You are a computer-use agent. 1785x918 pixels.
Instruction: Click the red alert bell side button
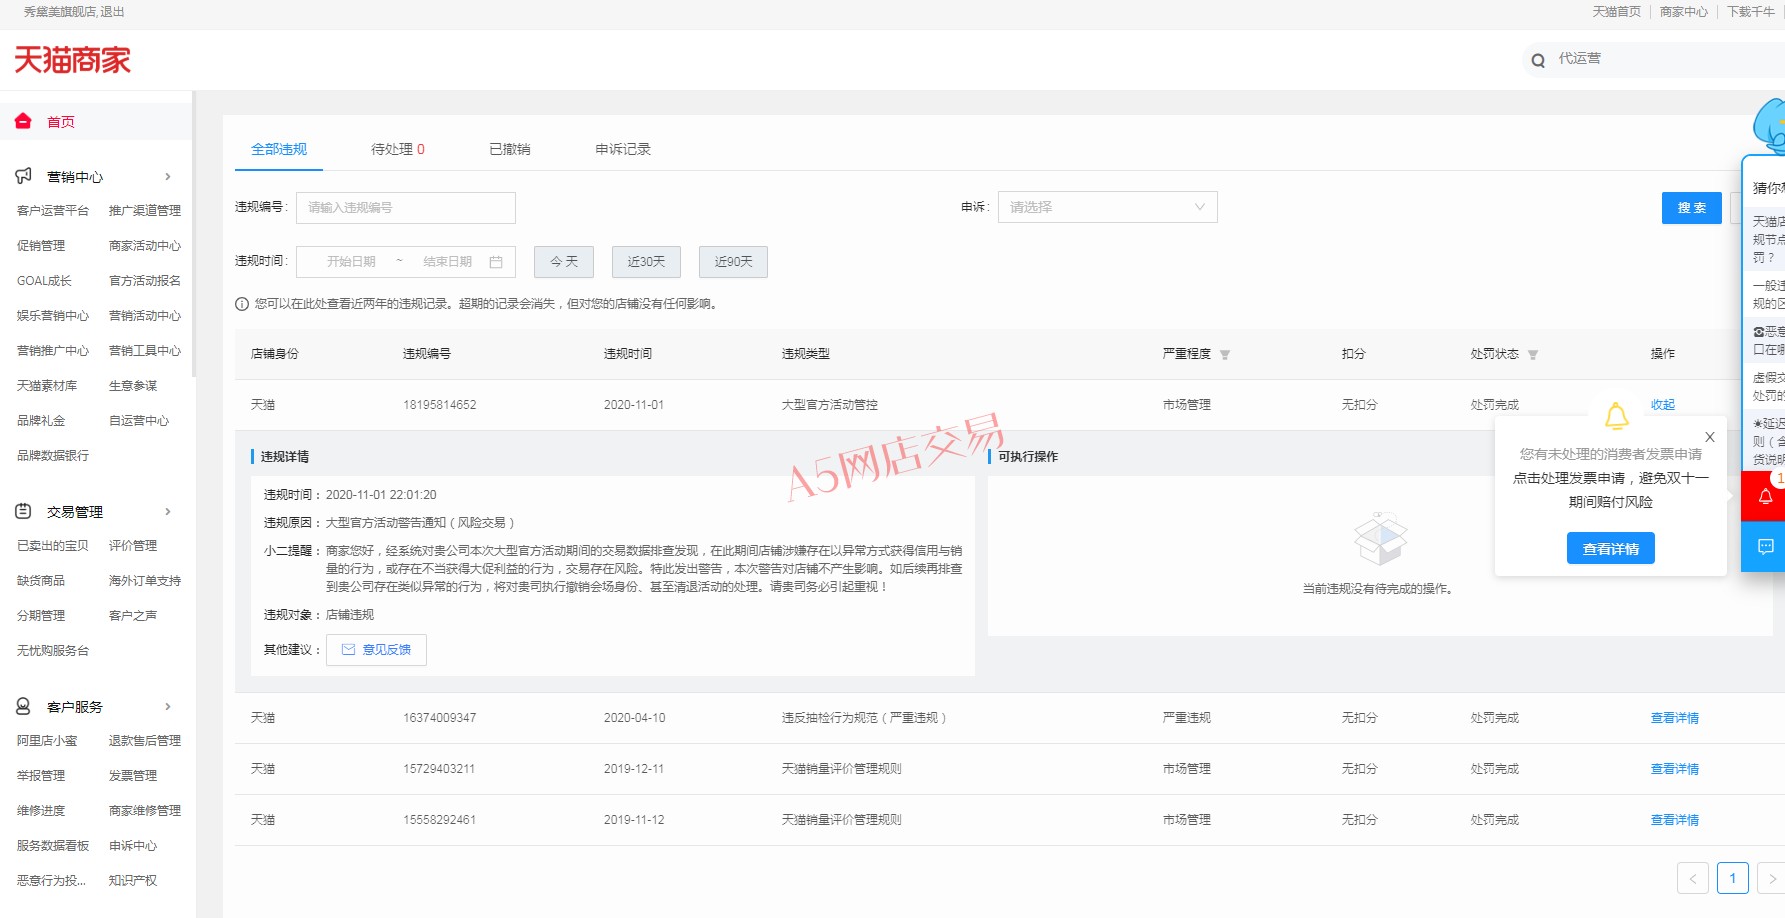click(x=1766, y=496)
